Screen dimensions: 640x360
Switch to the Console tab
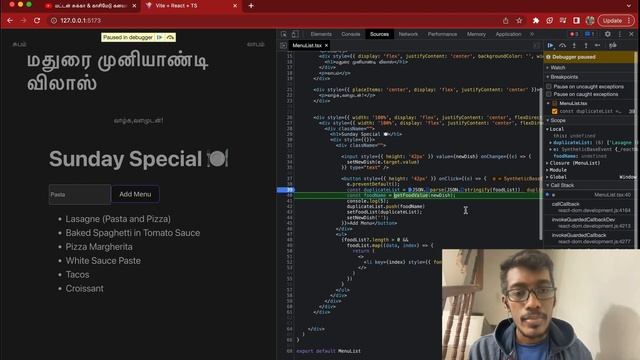pos(351,34)
